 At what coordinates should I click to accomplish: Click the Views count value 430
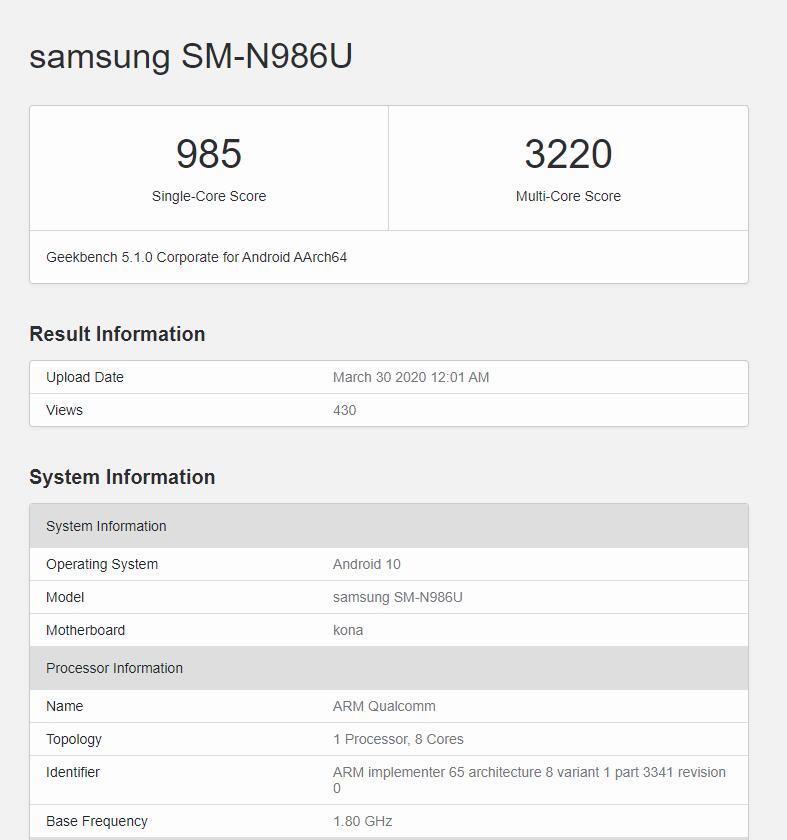(x=345, y=410)
